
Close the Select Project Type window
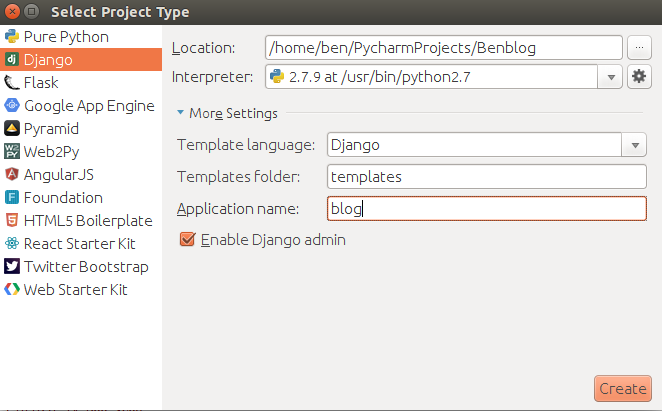[x=12, y=11]
